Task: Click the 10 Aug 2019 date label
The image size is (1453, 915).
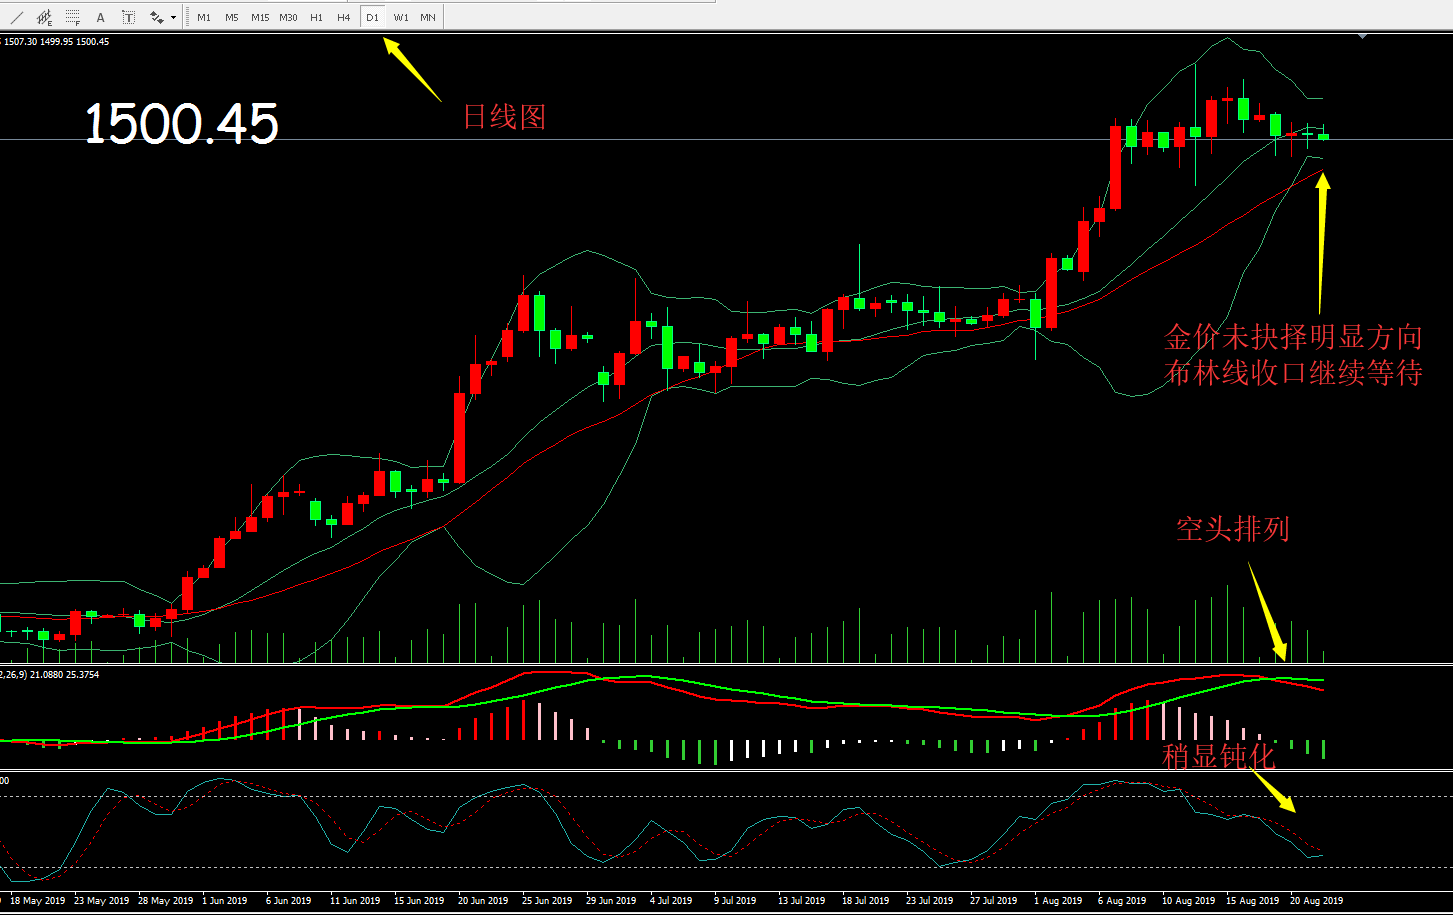Action: [x=1188, y=900]
